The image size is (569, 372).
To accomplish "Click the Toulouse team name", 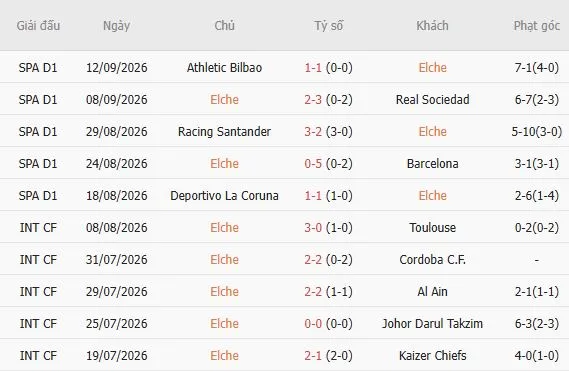I will click(x=432, y=228).
